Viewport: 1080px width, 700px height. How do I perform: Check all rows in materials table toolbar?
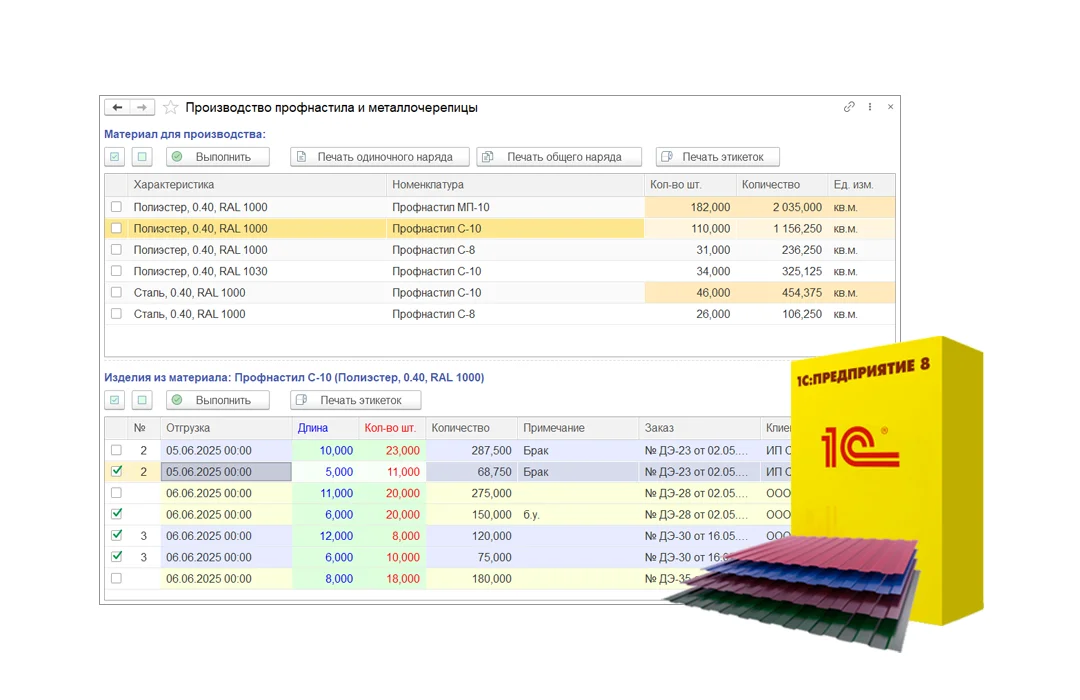pyautogui.click(x=115, y=157)
